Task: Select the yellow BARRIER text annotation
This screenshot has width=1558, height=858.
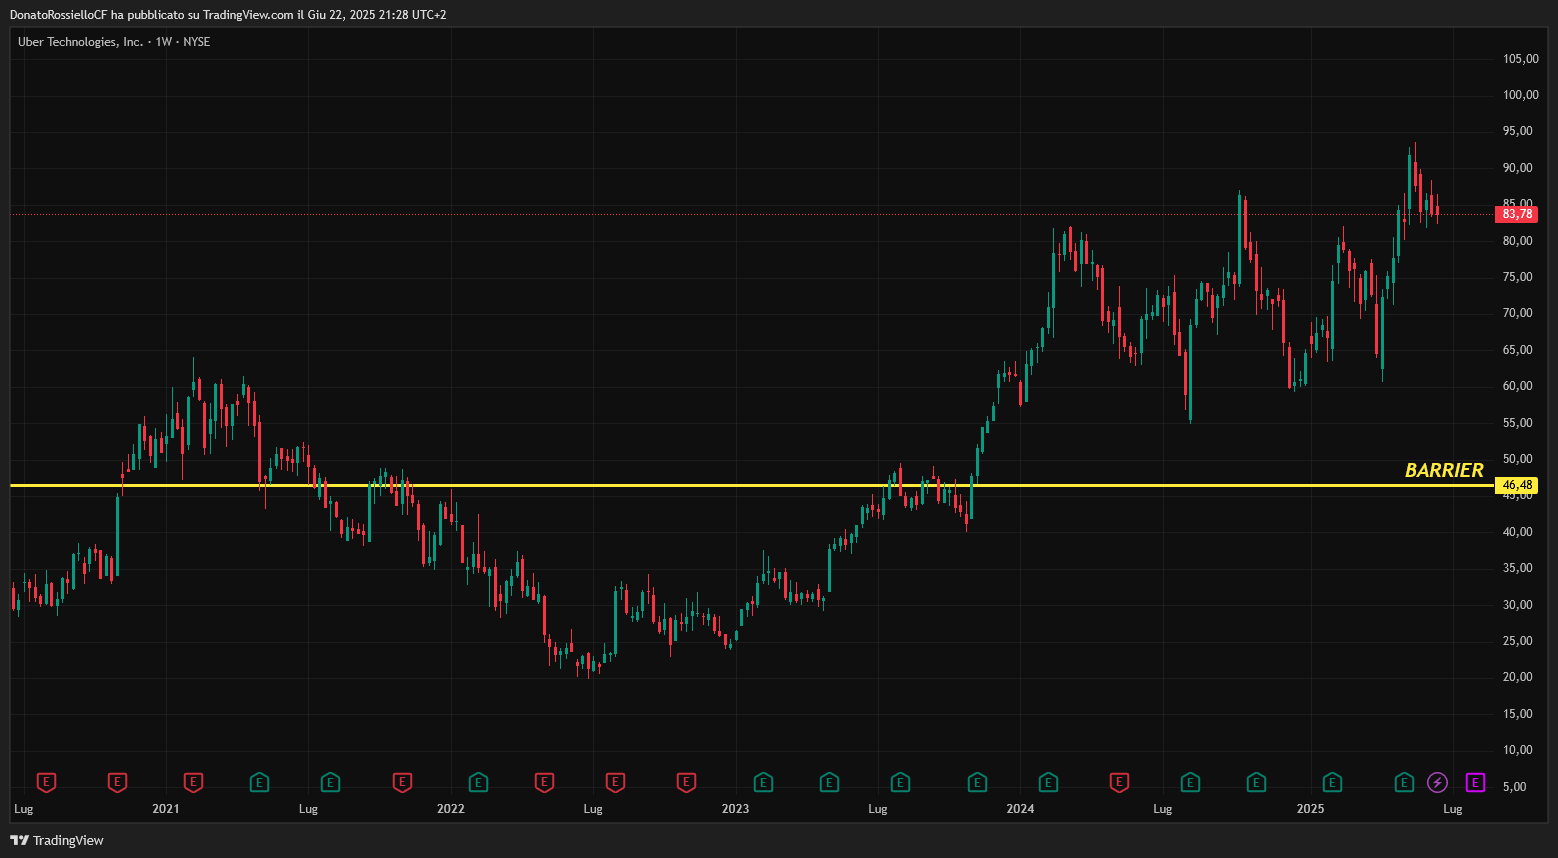Action: pos(1444,470)
